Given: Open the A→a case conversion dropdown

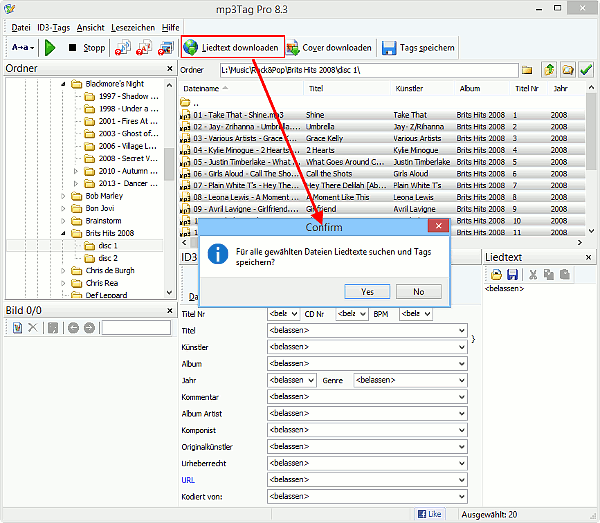Looking at the screenshot, I should 23,48.
